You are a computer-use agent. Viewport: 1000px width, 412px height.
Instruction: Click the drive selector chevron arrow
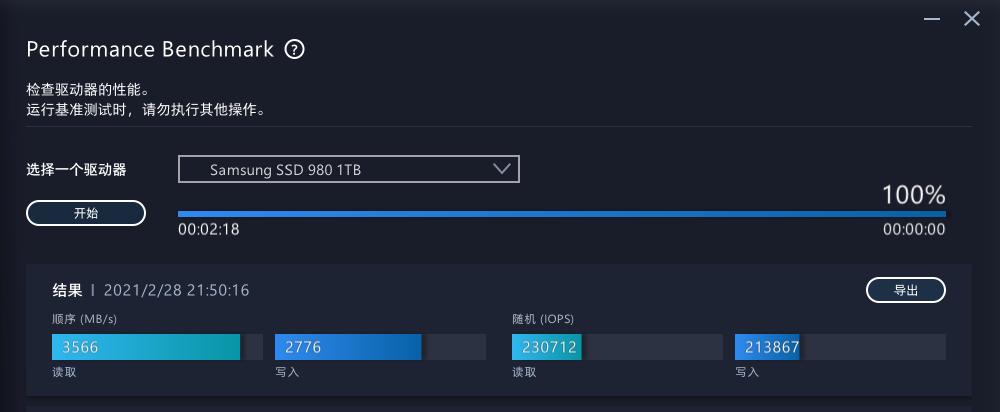(503, 169)
